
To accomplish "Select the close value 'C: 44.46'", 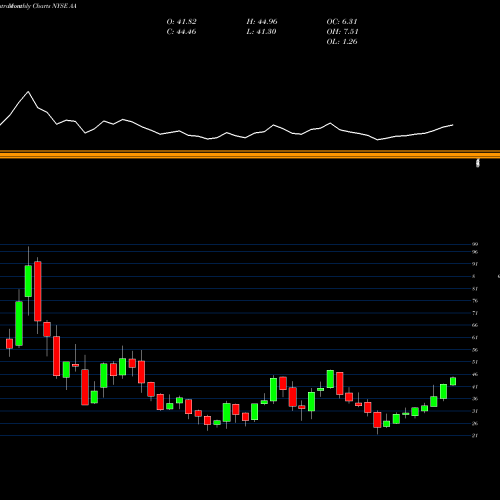I will point(181,32).
